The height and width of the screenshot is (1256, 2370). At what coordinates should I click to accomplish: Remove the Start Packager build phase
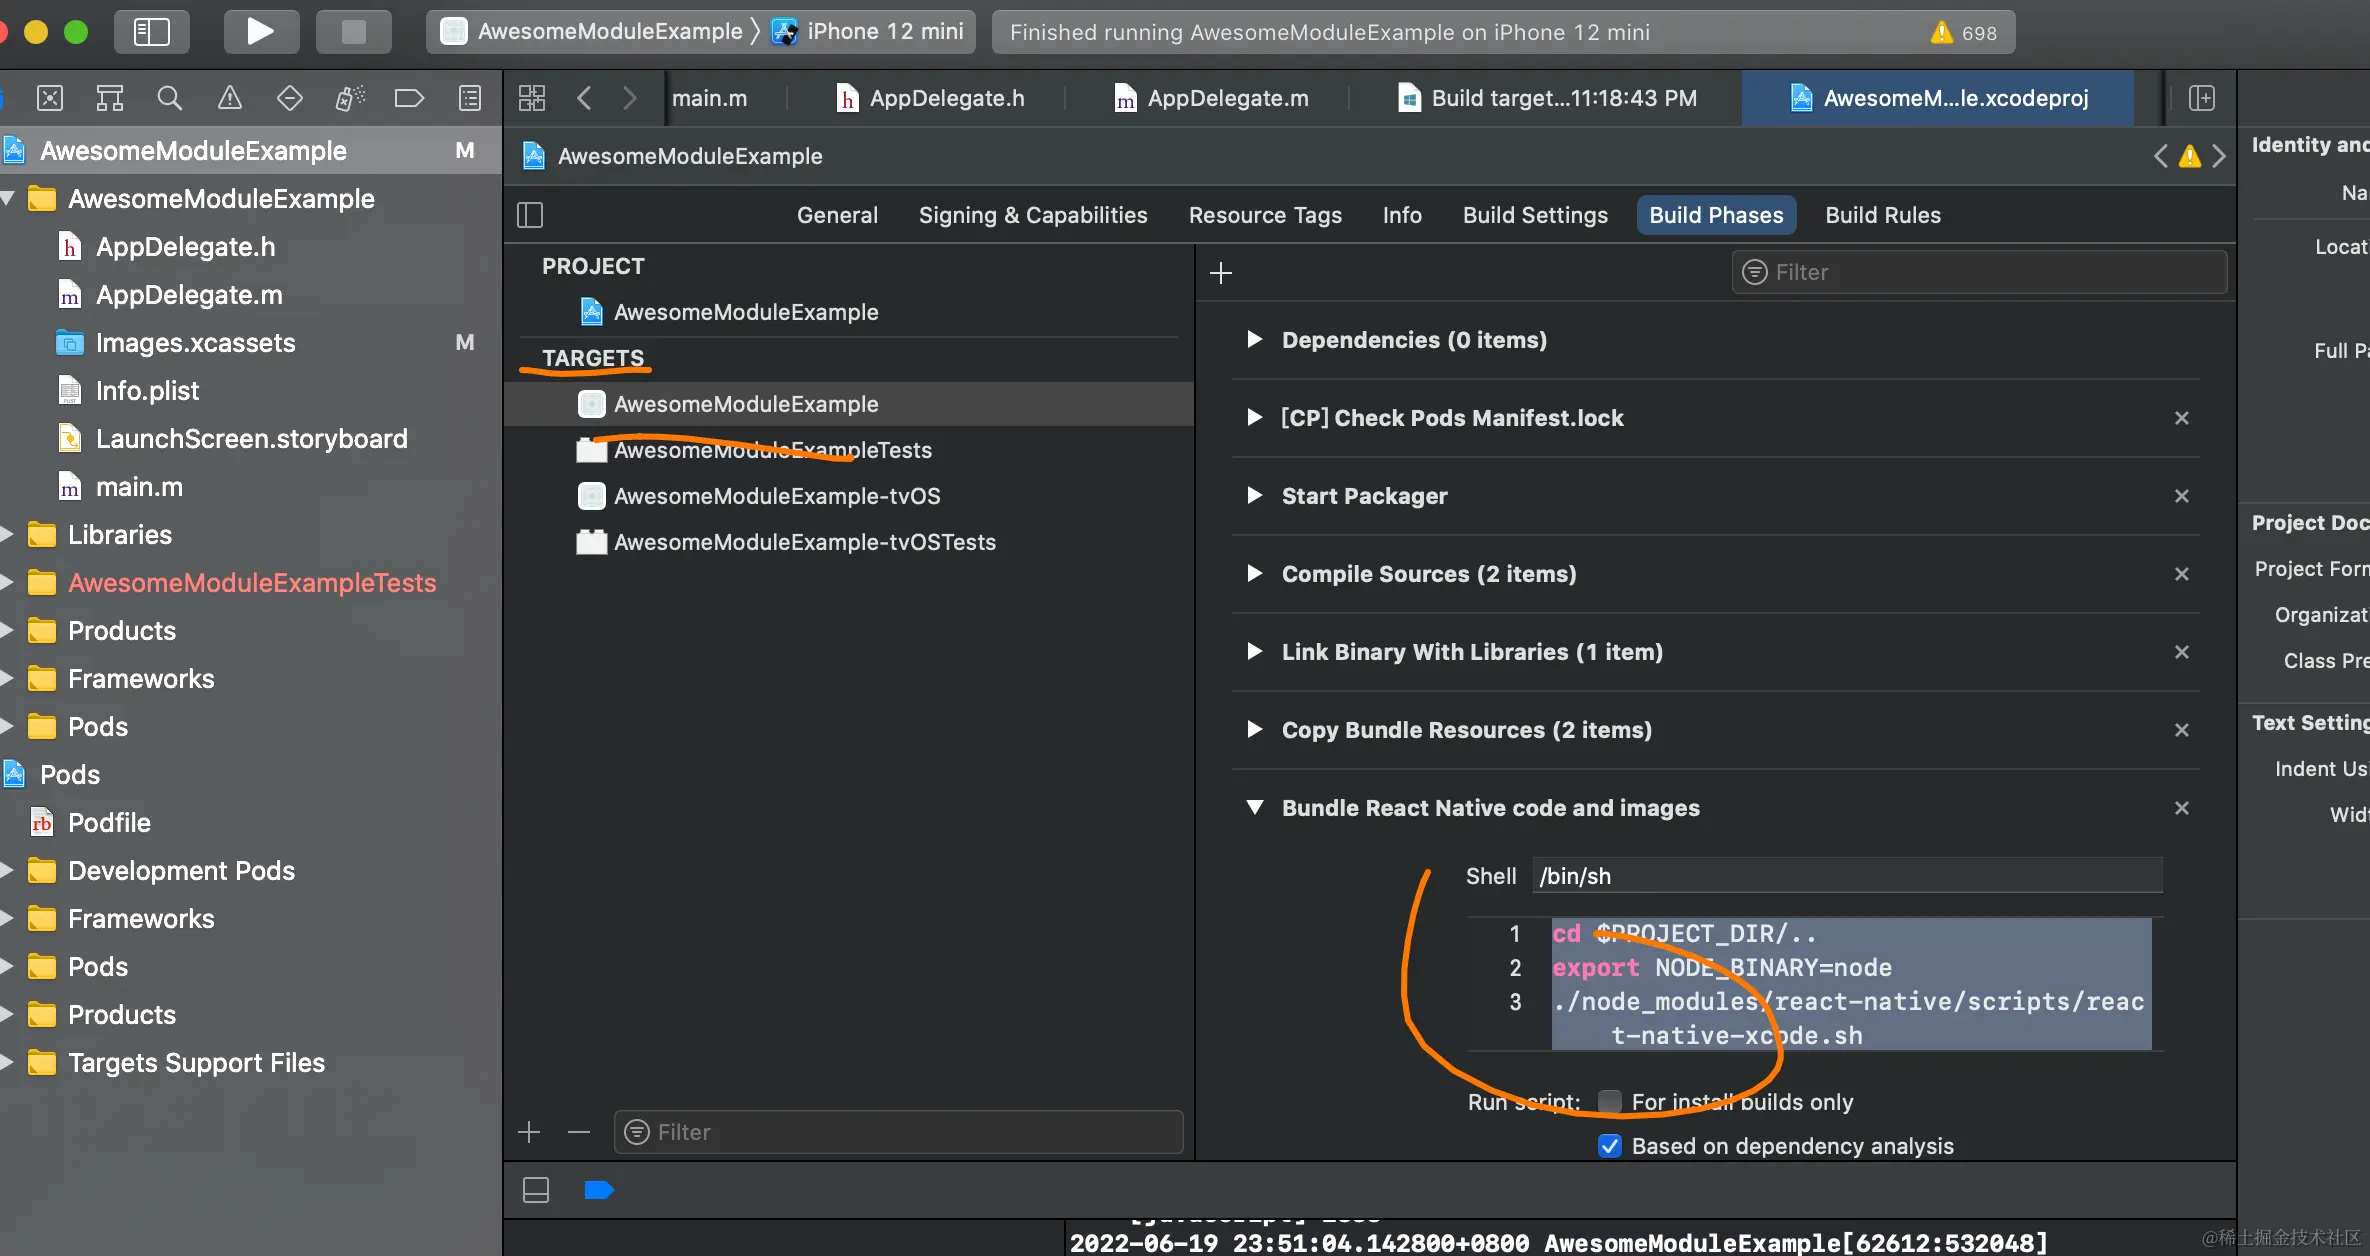(x=2181, y=496)
